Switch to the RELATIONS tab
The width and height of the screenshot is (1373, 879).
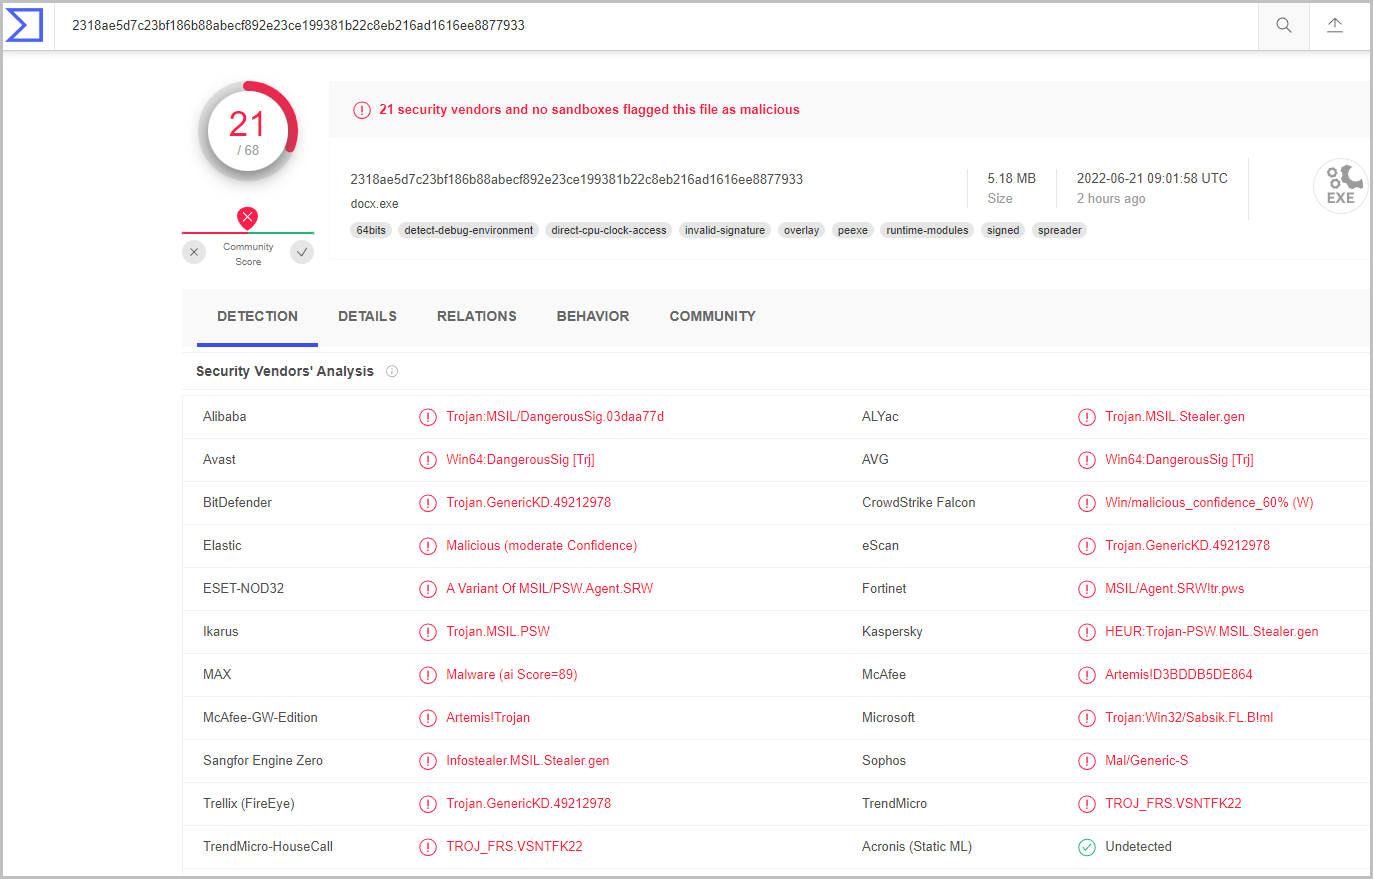(477, 316)
